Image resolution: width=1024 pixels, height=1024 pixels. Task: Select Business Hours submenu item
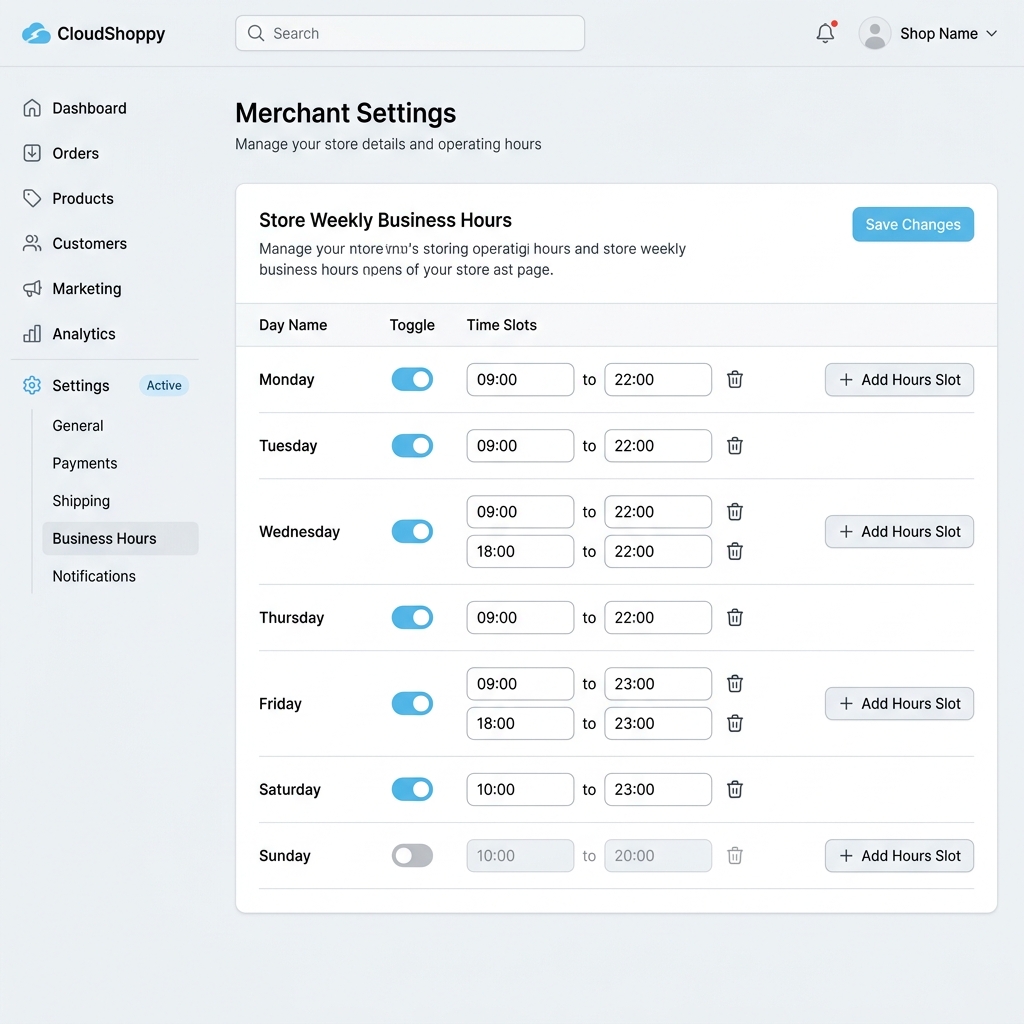pos(120,538)
